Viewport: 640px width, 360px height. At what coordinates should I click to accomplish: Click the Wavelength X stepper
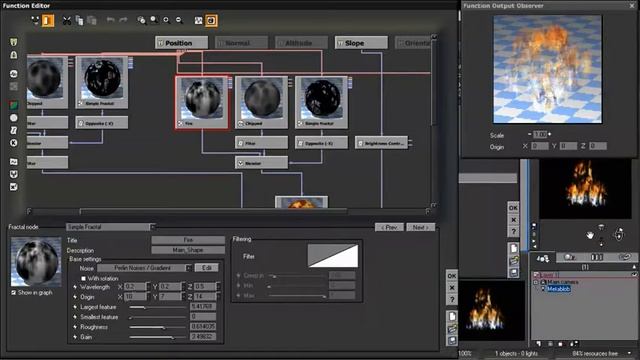point(148,287)
